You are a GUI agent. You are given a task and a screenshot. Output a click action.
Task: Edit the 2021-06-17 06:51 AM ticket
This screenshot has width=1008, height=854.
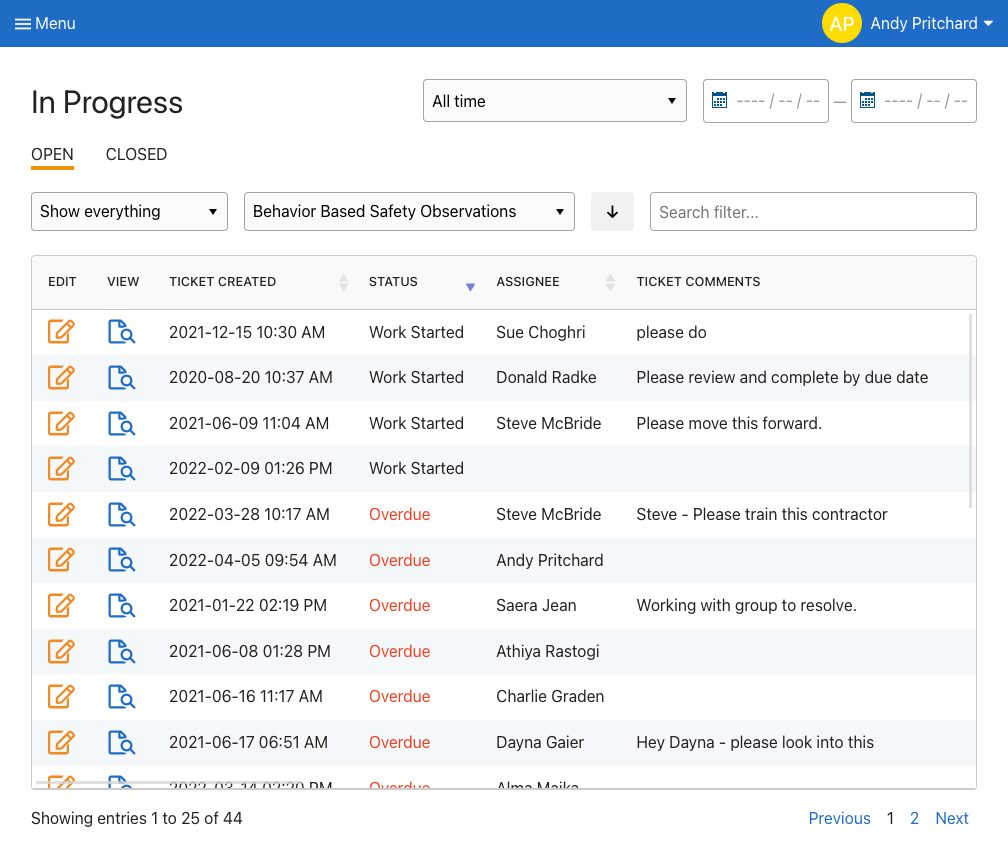point(61,742)
